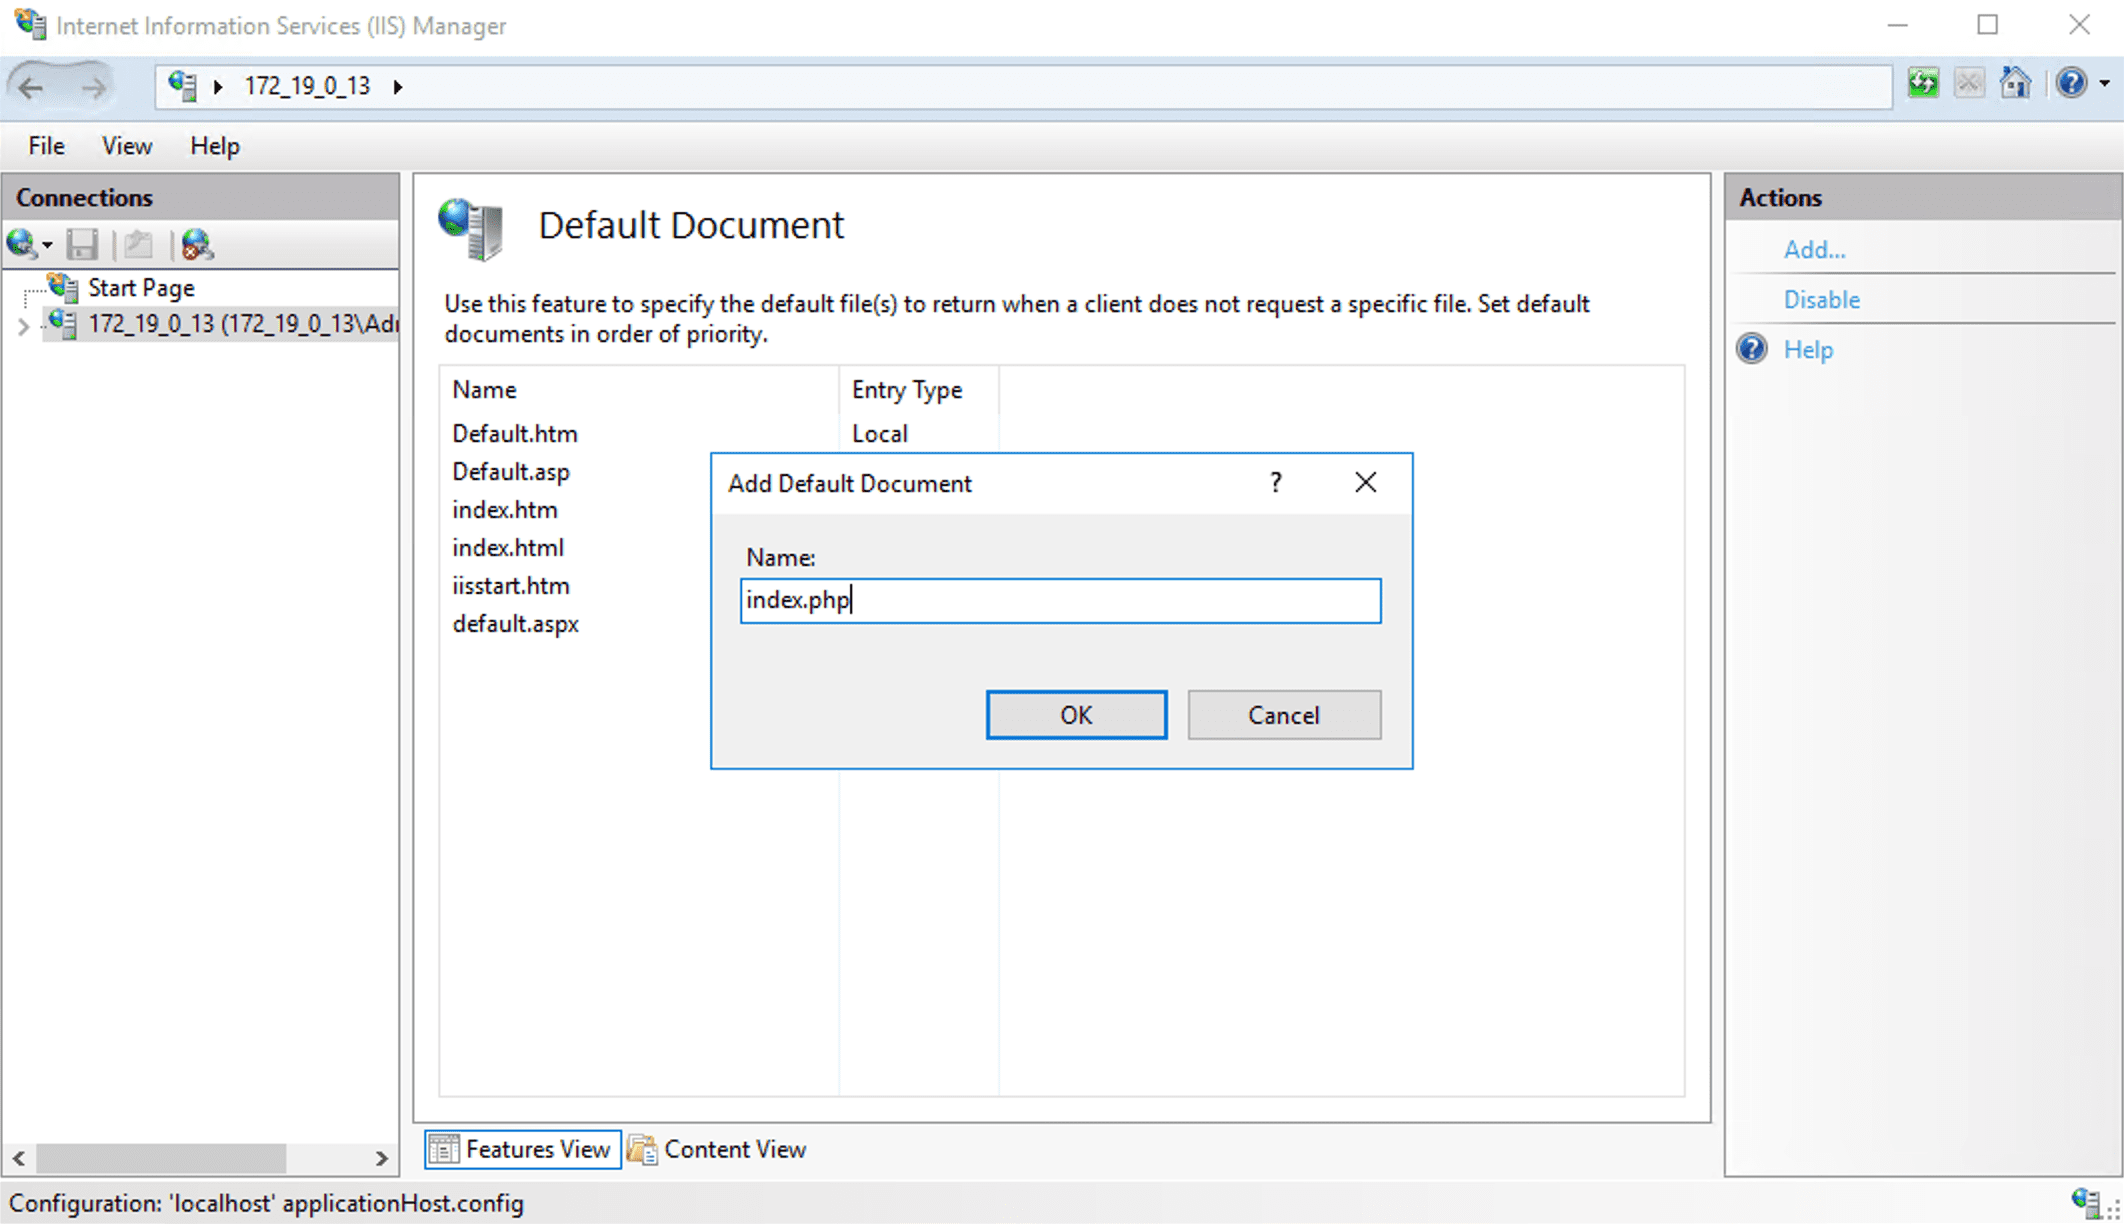Click the Forward navigation arrow
Screen dimensions: 2124x1224
tap(93, 87)
